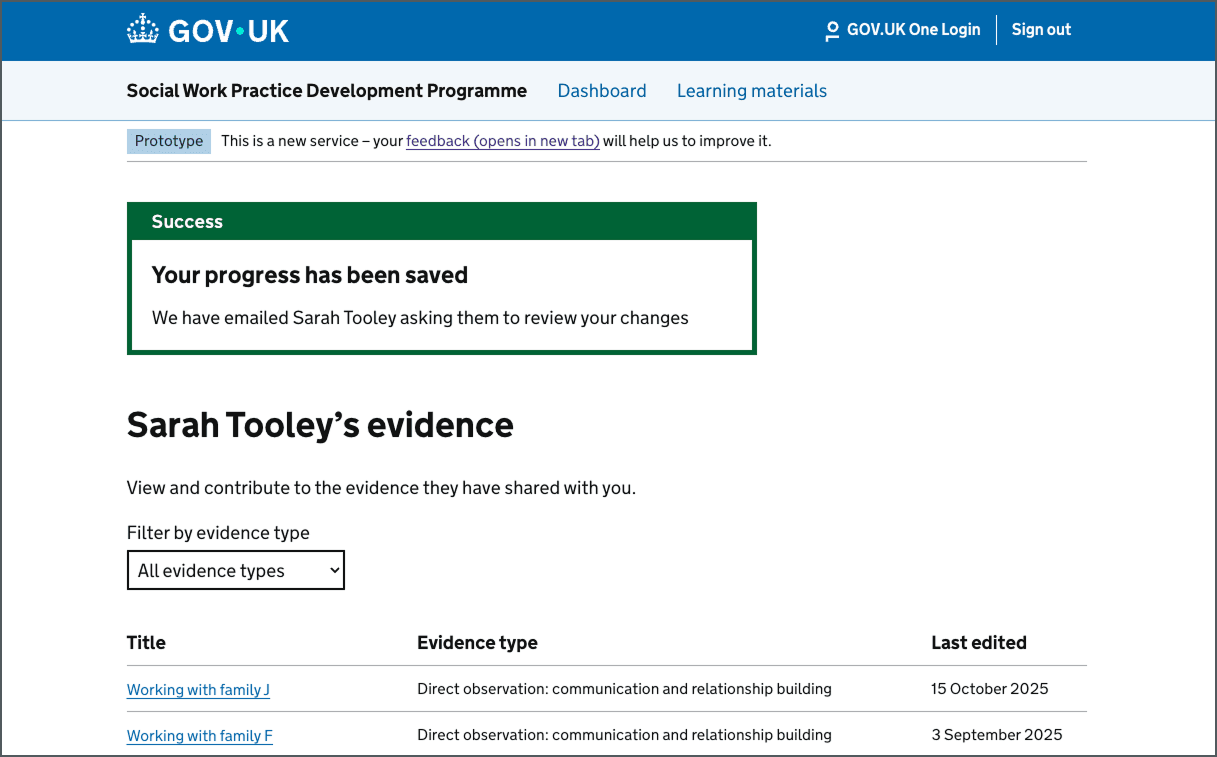This screenshot has width=1217, height=757.
Task: Click the GOV.UK crown logo
Action: point(143,29)
